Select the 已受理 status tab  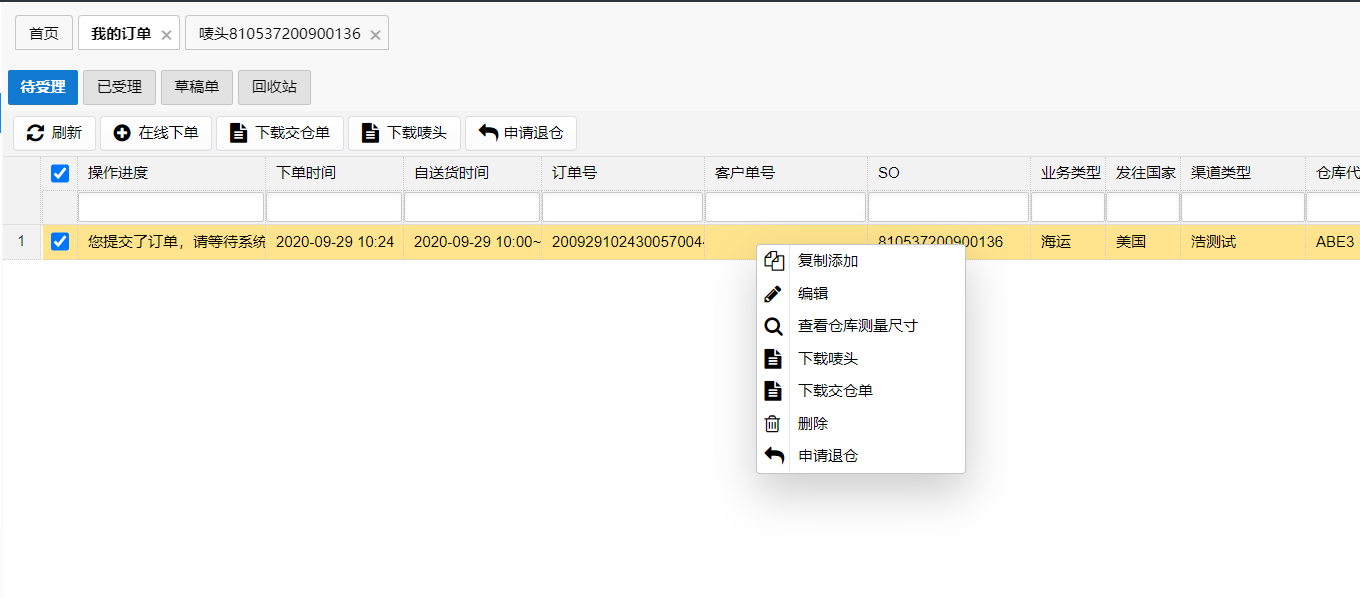pyautogui.click(x=119, y=87)
